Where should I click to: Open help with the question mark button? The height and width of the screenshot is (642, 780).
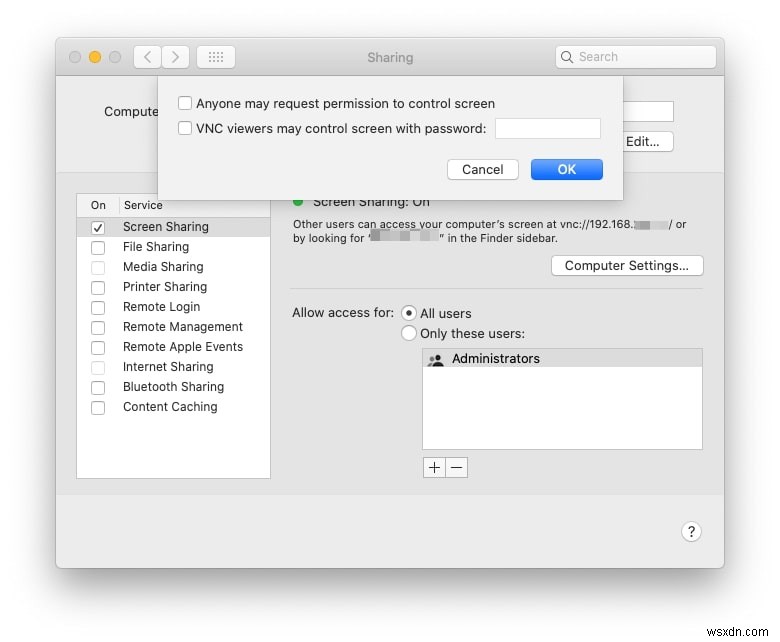(x=691, y=532)
